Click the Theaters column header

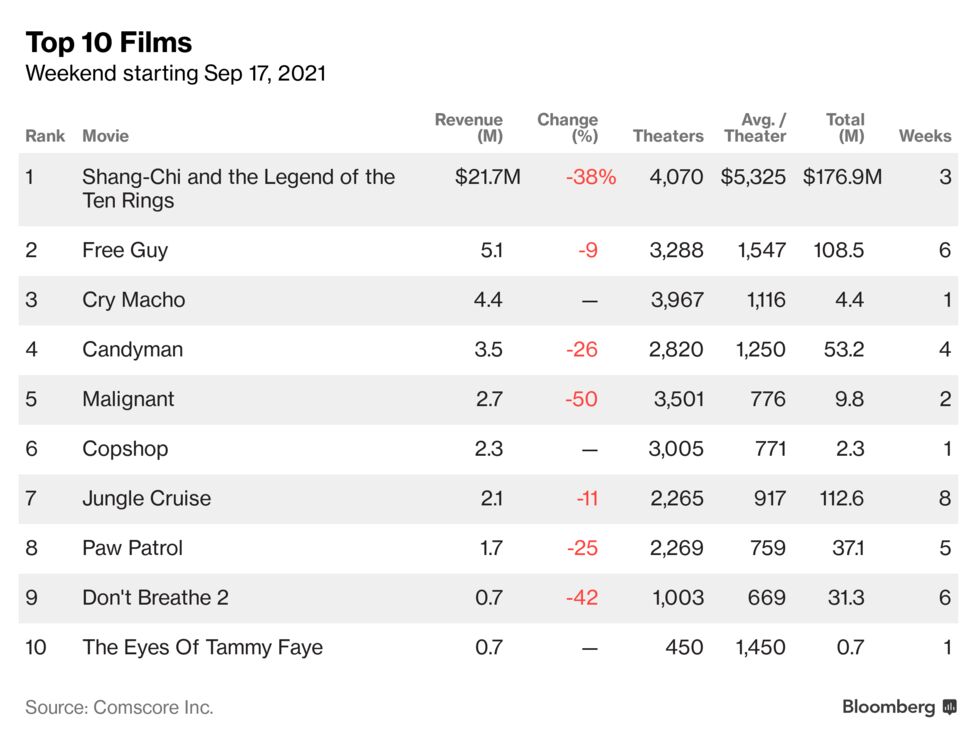coord(668,136)
